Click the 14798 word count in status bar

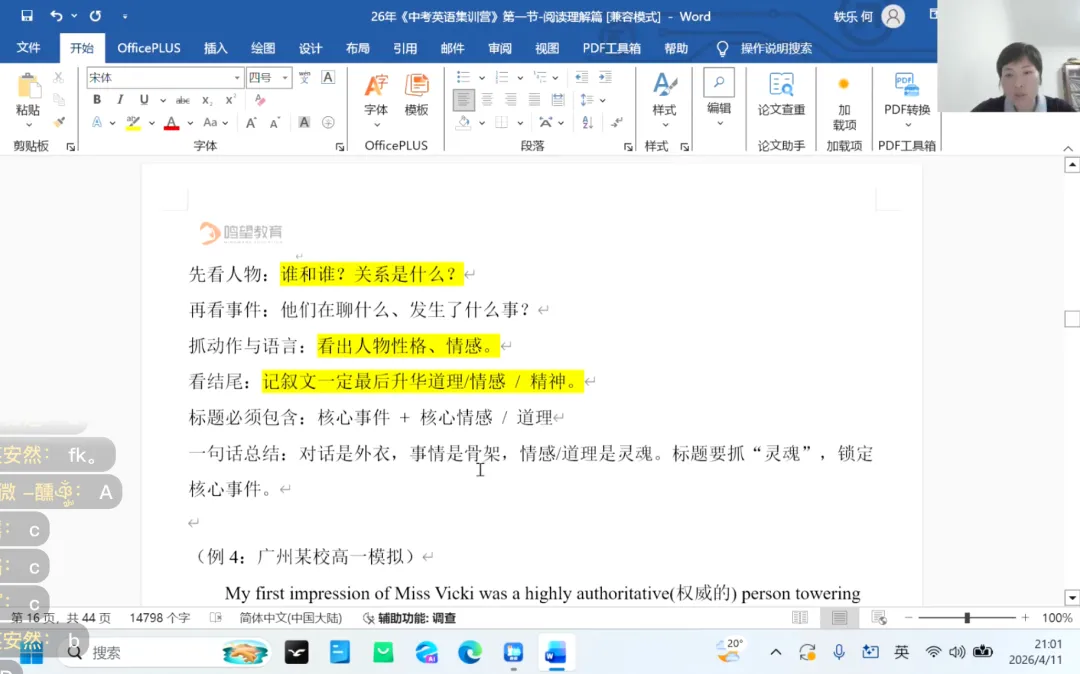point(158,617)
